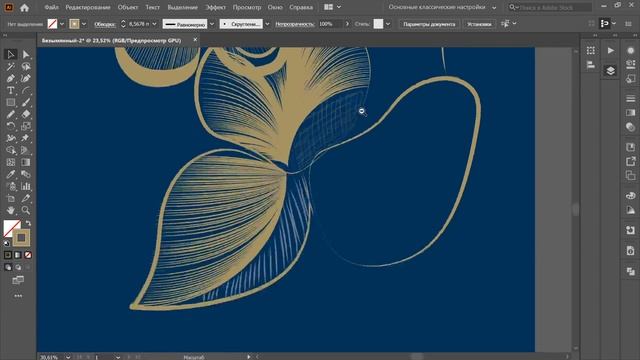Select the Scale tool

tap(26, 126)
